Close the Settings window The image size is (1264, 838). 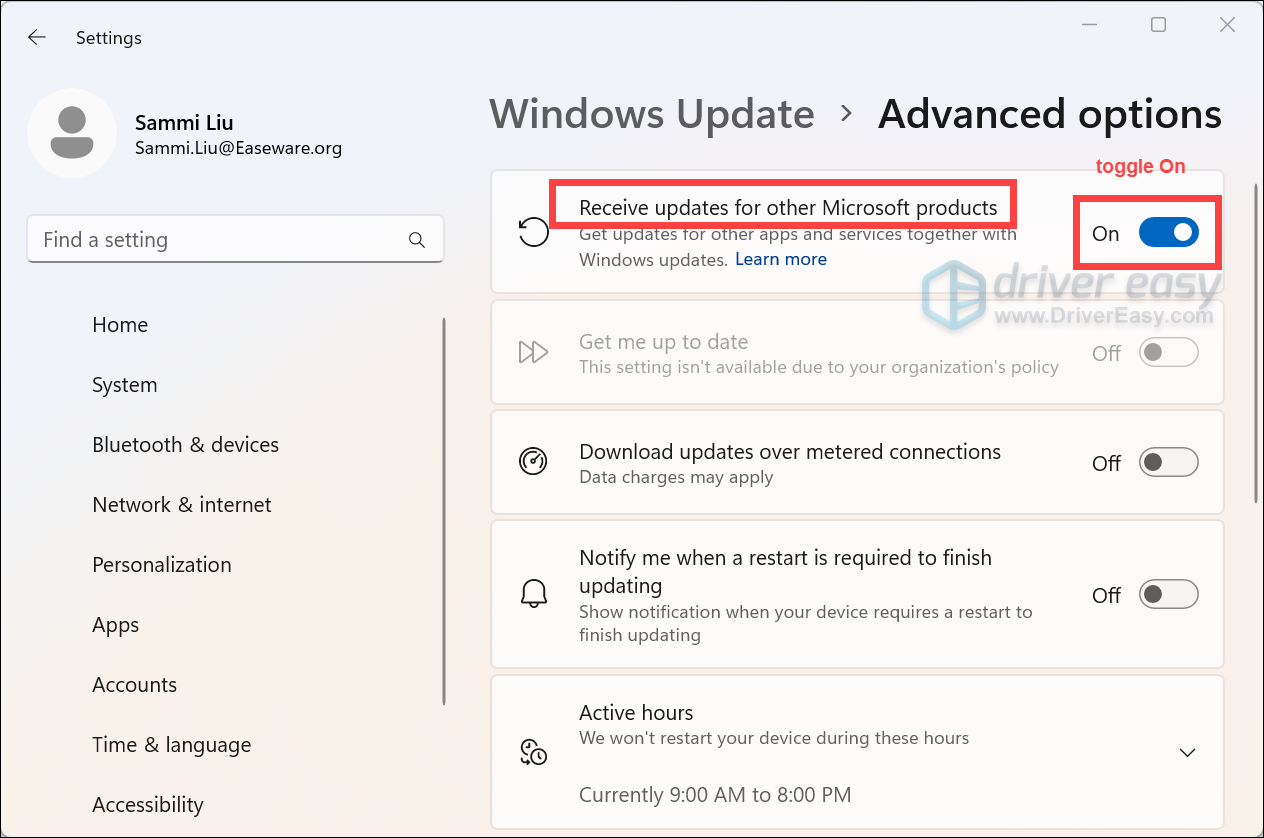pos(1227,25)
